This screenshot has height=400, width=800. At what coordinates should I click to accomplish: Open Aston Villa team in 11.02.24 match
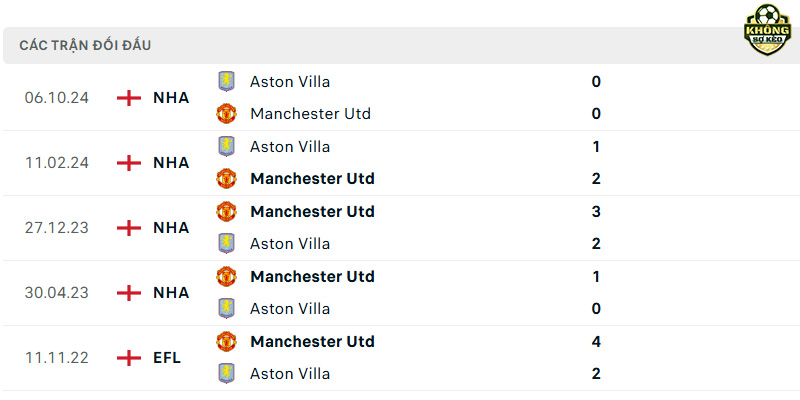click(x=290, y=147)
